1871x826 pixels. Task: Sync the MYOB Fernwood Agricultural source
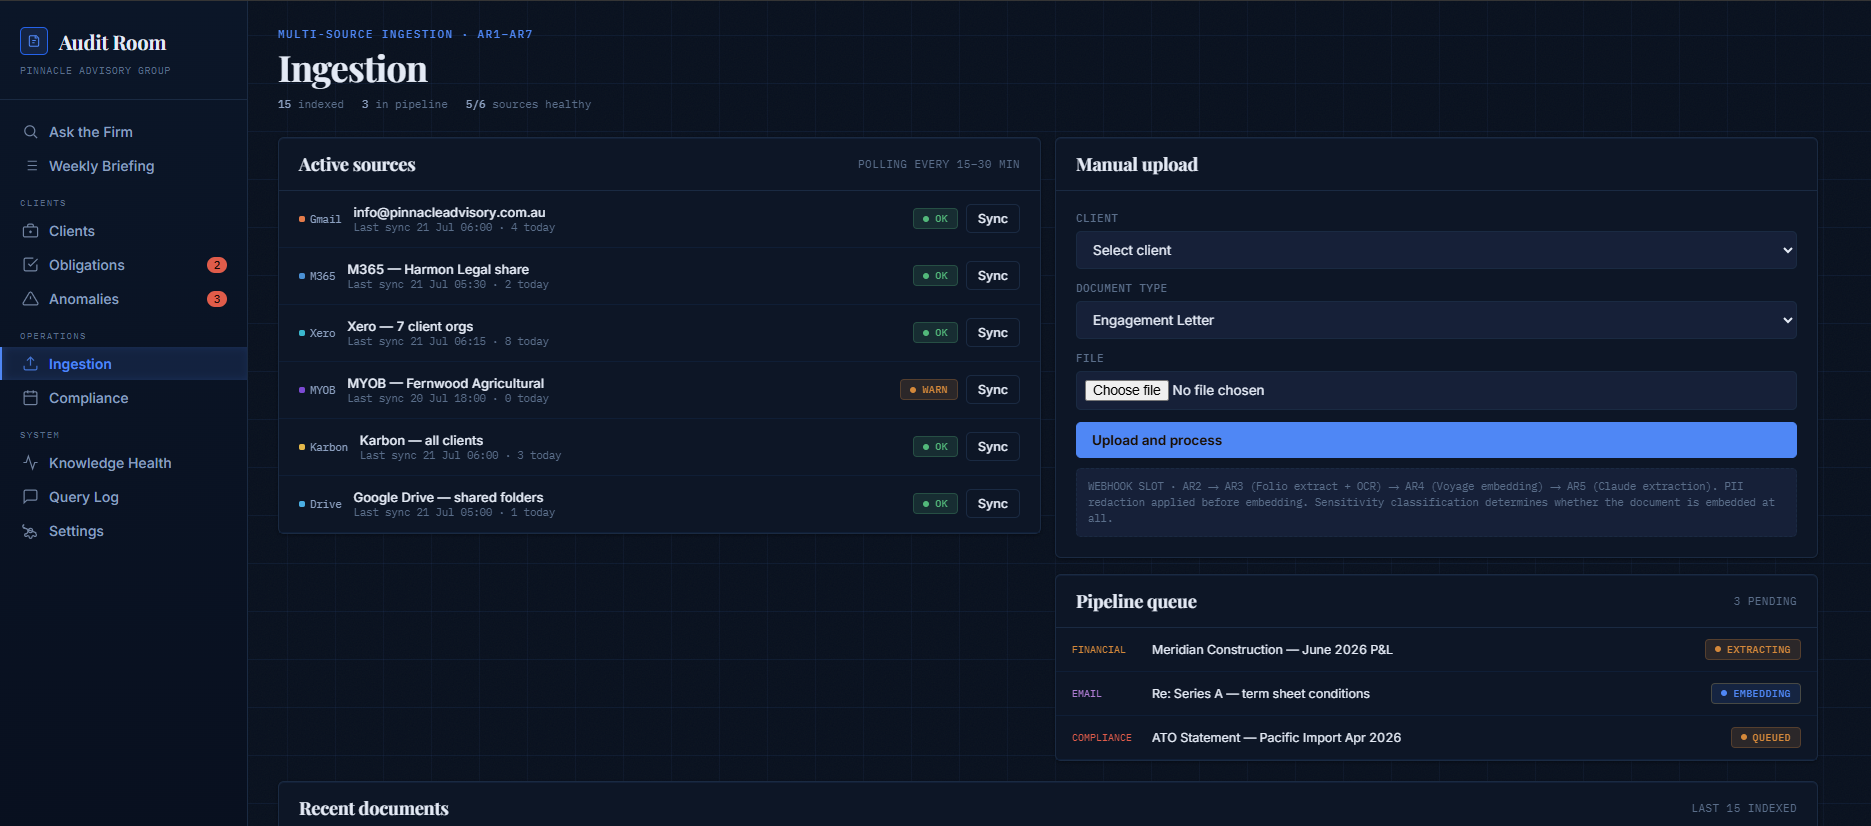[993, 390]
